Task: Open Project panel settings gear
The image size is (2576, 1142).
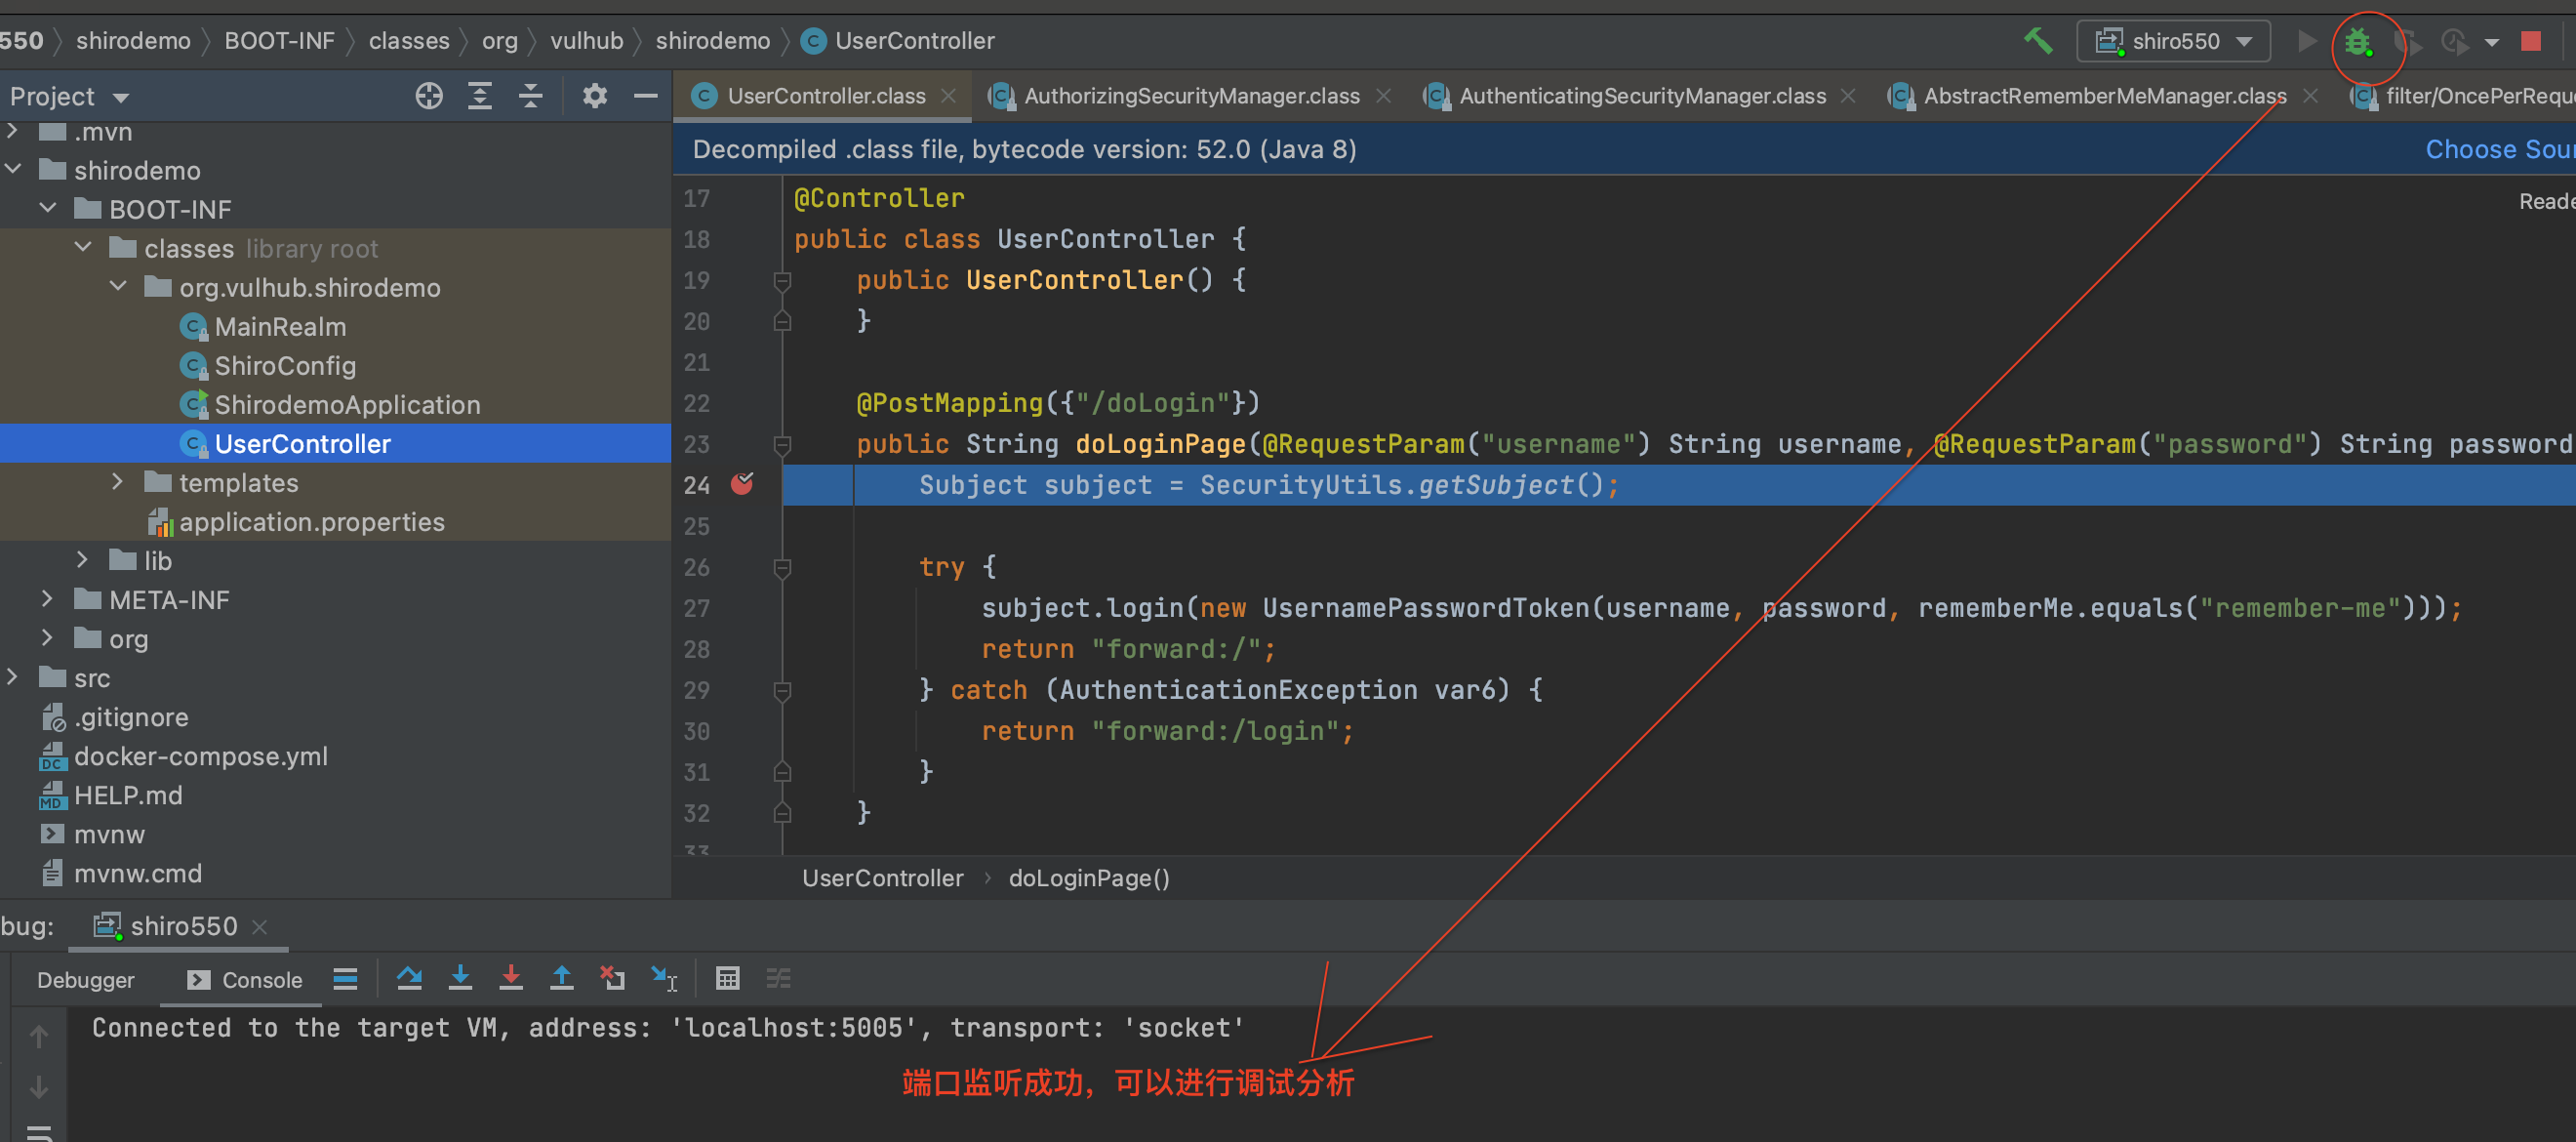Action: [x=595, y=96]
